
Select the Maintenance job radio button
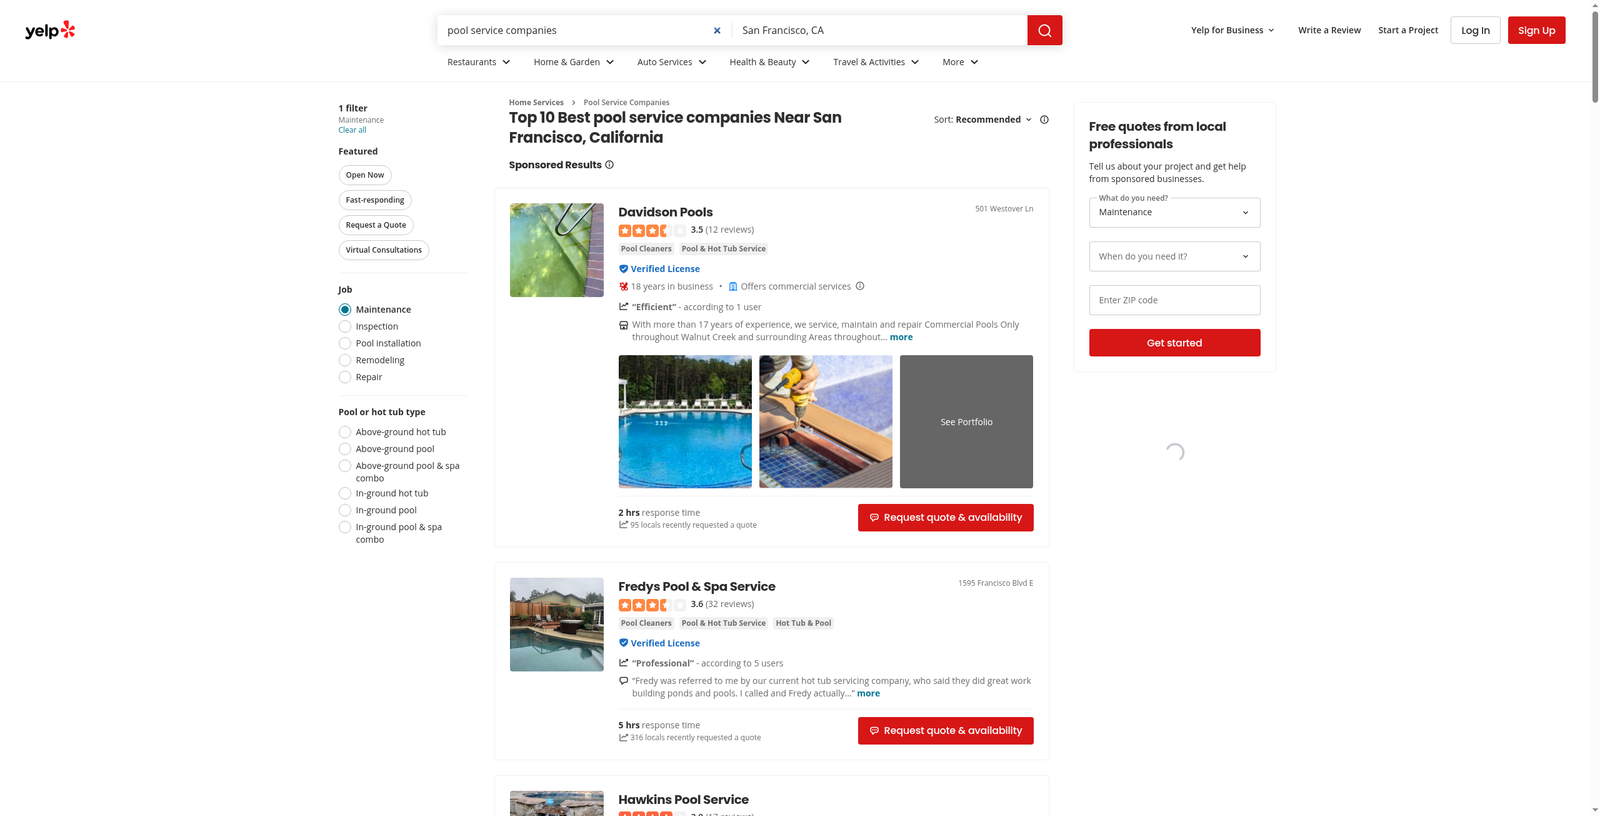[345, 310]
